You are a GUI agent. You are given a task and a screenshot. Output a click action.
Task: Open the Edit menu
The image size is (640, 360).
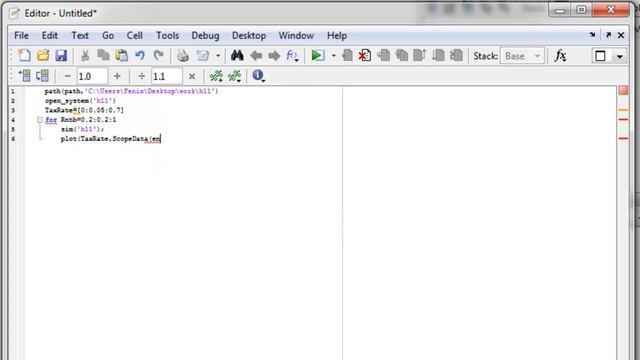point(50,36)
